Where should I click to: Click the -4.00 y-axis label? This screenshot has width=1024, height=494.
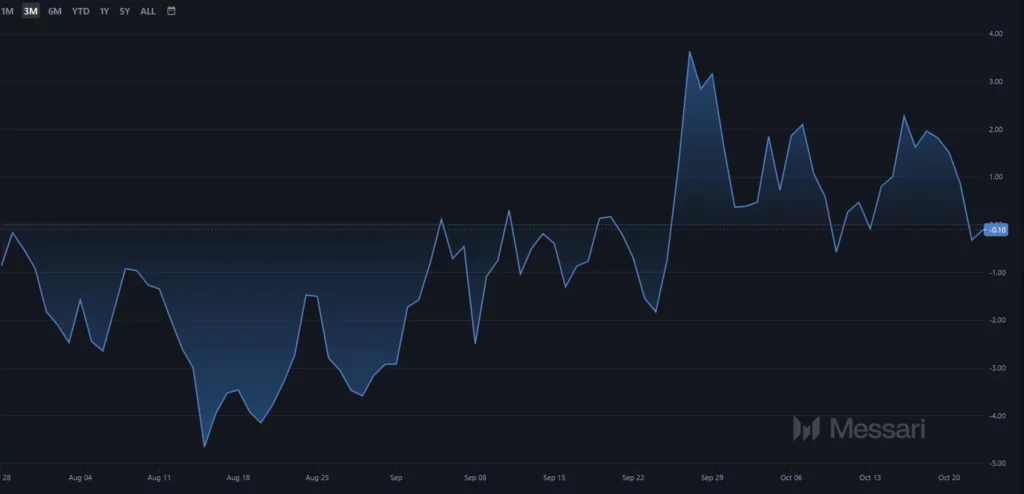click(996, 416)
